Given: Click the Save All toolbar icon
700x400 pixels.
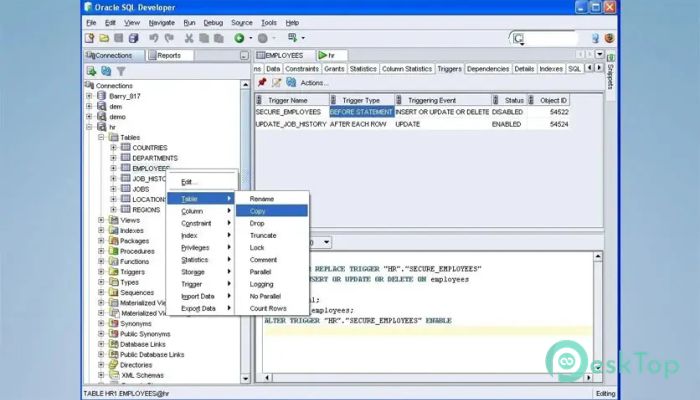Looking at the screenshot, I should pos(133,38).
